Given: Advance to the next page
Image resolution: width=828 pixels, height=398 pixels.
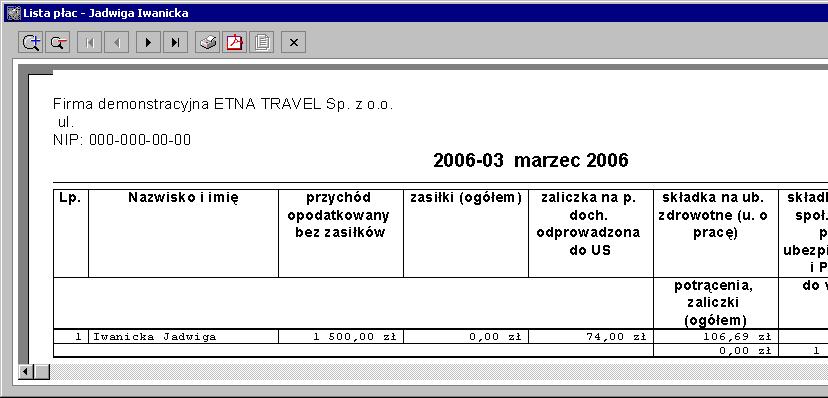Looking at the screenshot, I should pos(148,43).
